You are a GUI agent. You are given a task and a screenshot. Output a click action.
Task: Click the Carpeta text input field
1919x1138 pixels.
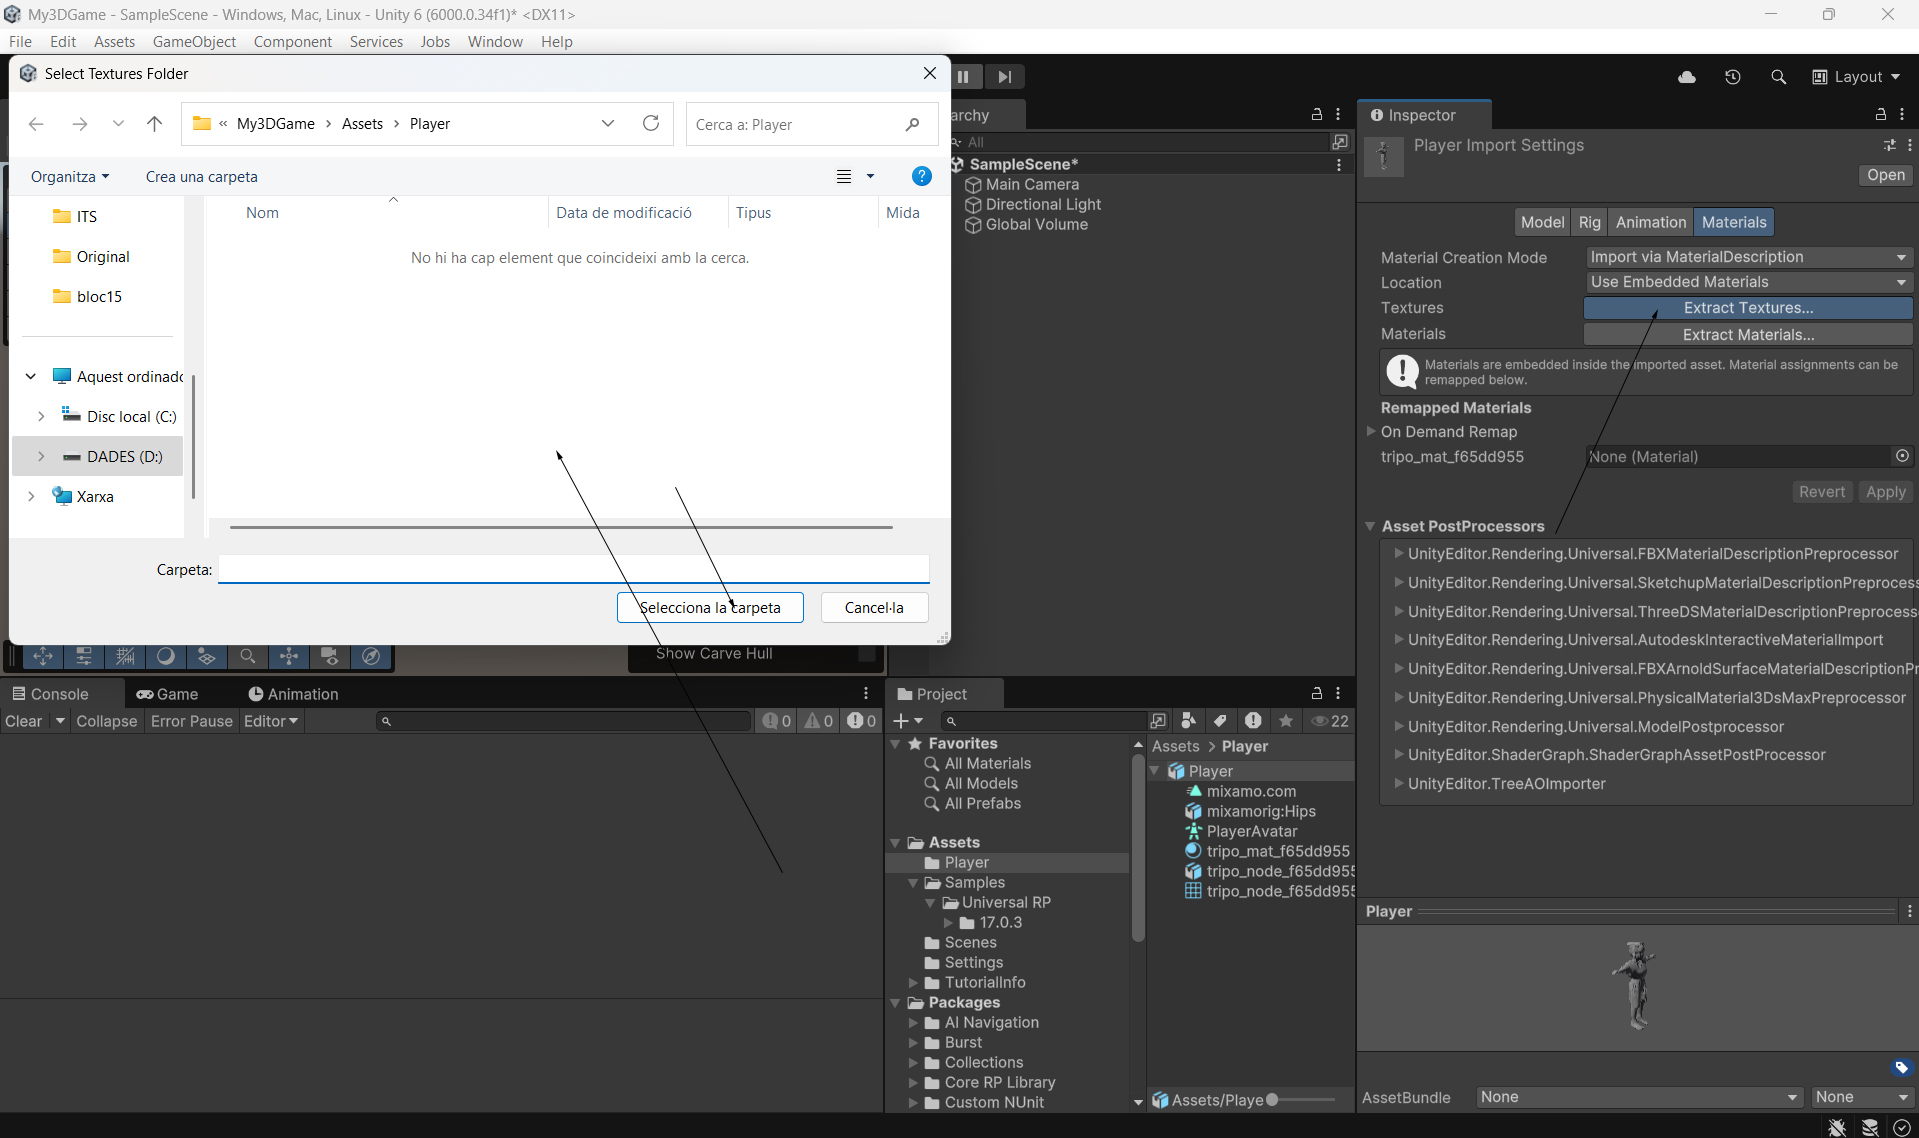click(x=573, y=569)
